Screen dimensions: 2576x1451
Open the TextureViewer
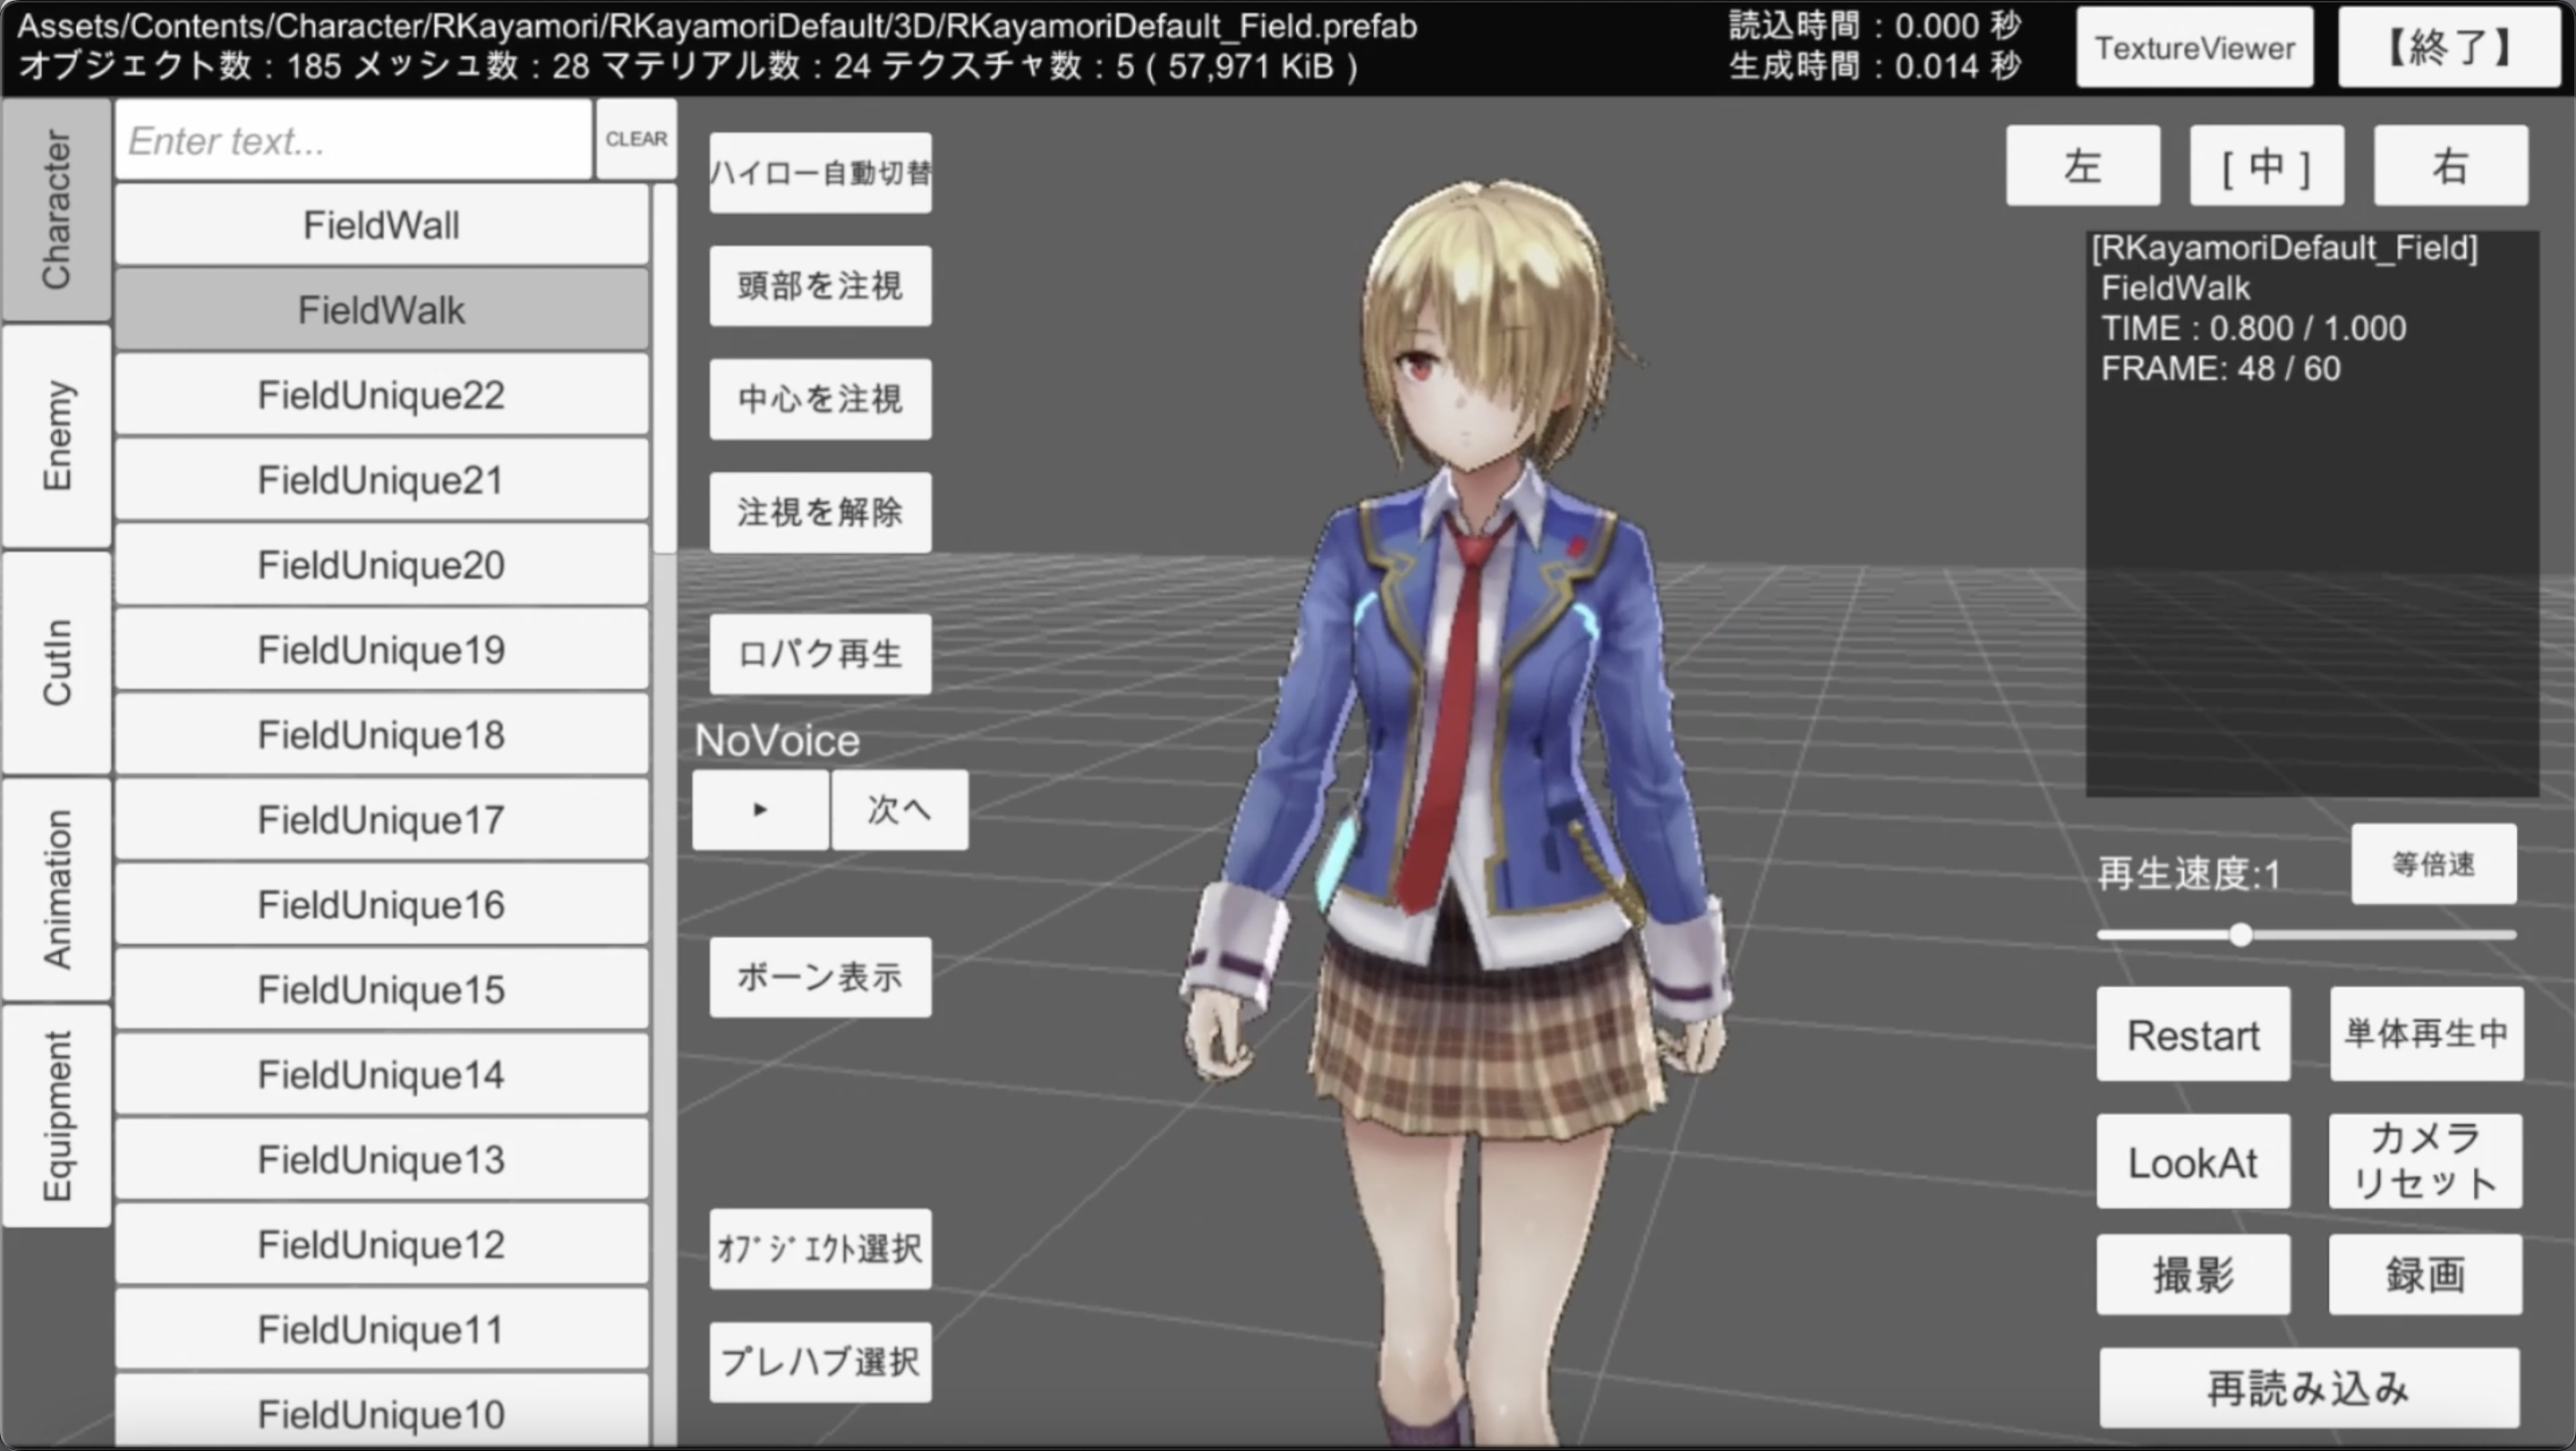2194,48
